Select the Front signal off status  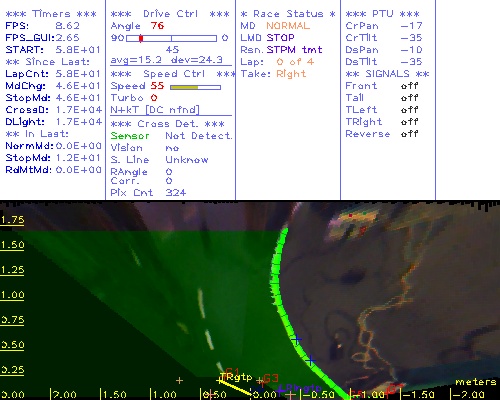[409, 86]
